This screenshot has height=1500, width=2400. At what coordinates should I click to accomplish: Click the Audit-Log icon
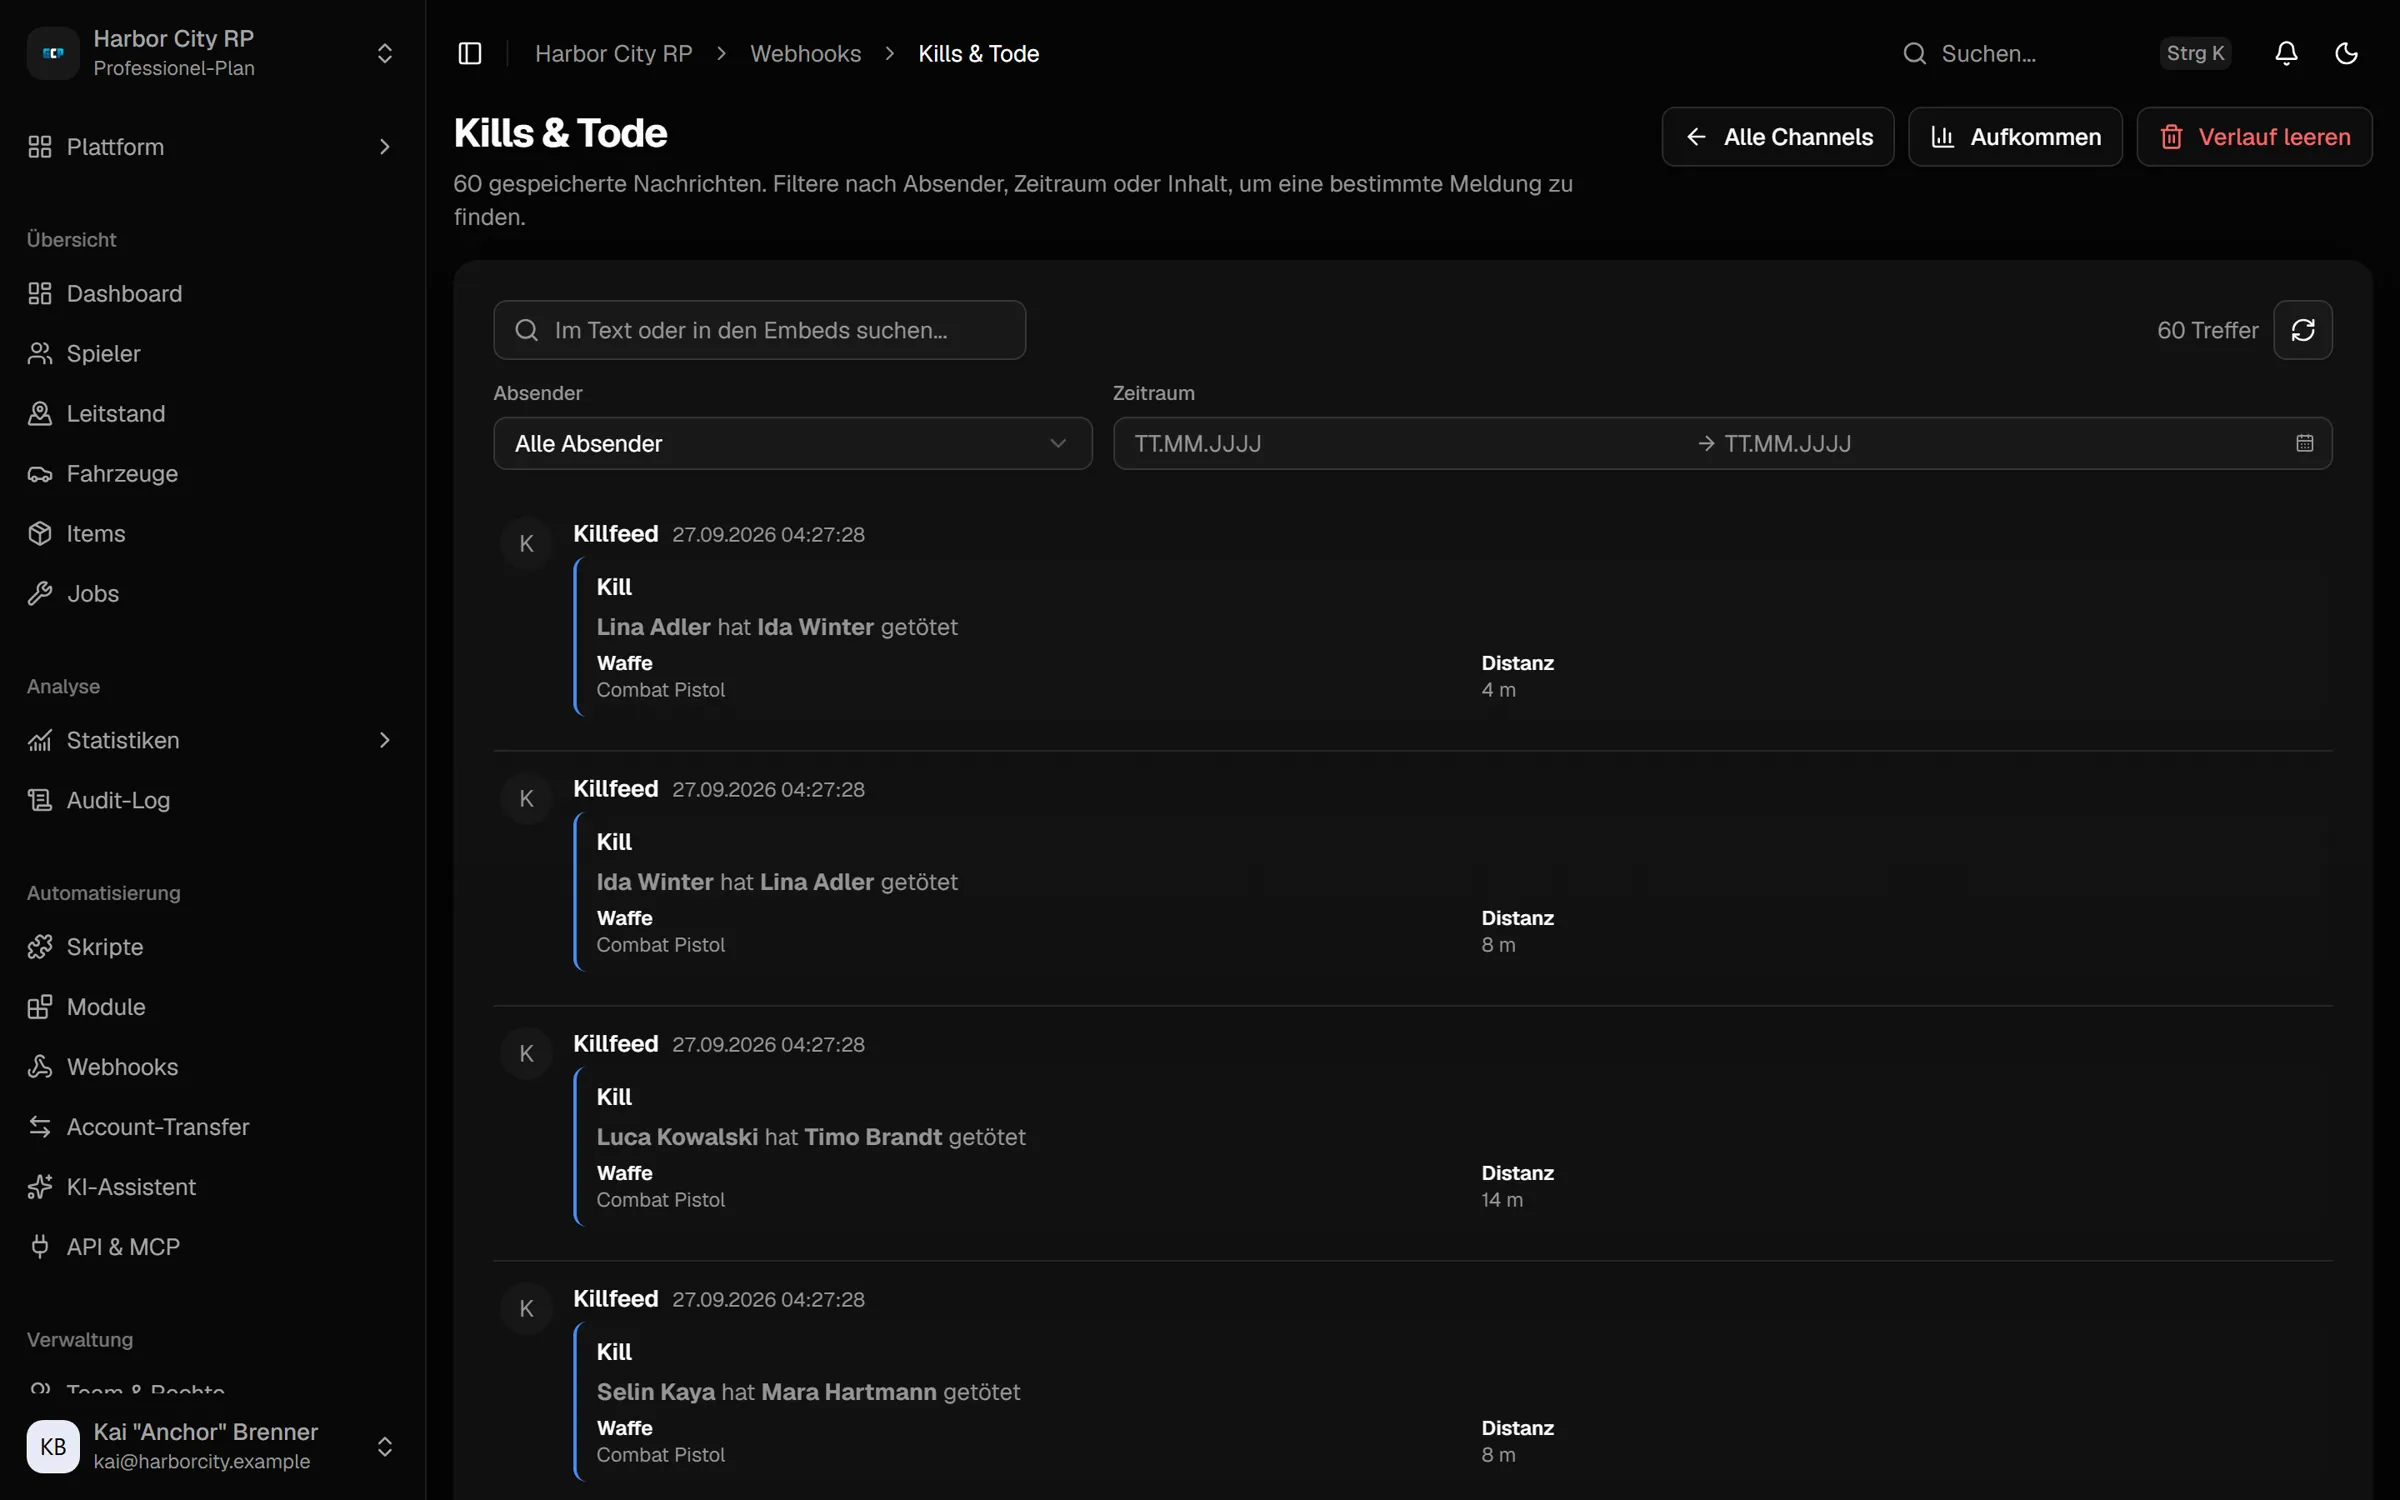pos(40,800)
